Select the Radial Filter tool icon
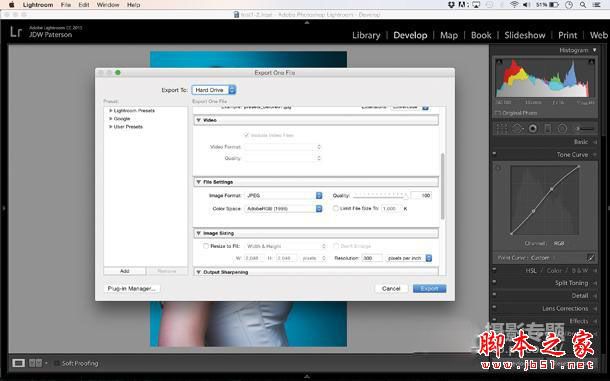The width and height of the screenshot is (610, 381). click(x=562, y=128)
